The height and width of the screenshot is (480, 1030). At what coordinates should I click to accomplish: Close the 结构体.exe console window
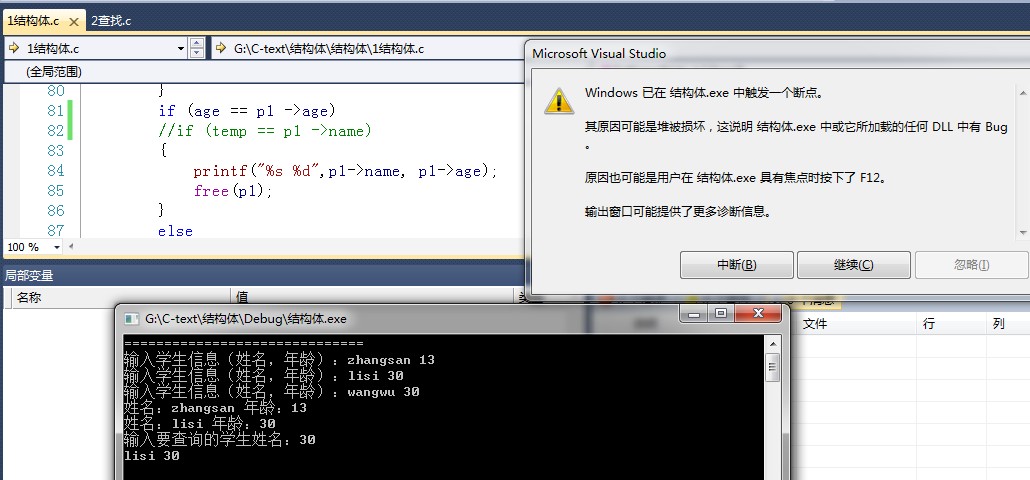point(757,313)
